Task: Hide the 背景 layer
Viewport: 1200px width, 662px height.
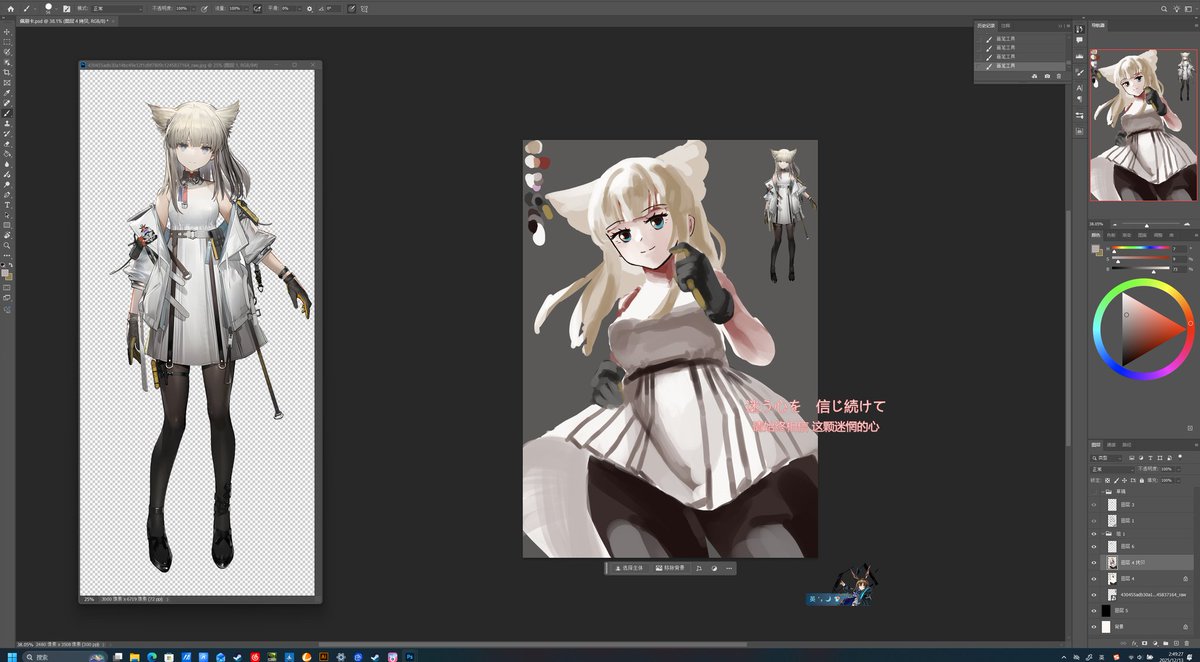Action: 1094,627
